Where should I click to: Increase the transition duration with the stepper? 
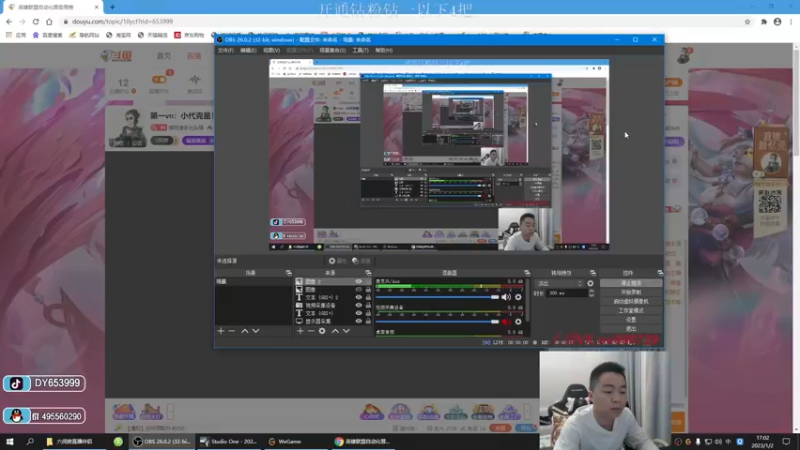pyautogui.click(x=591, y=291)
